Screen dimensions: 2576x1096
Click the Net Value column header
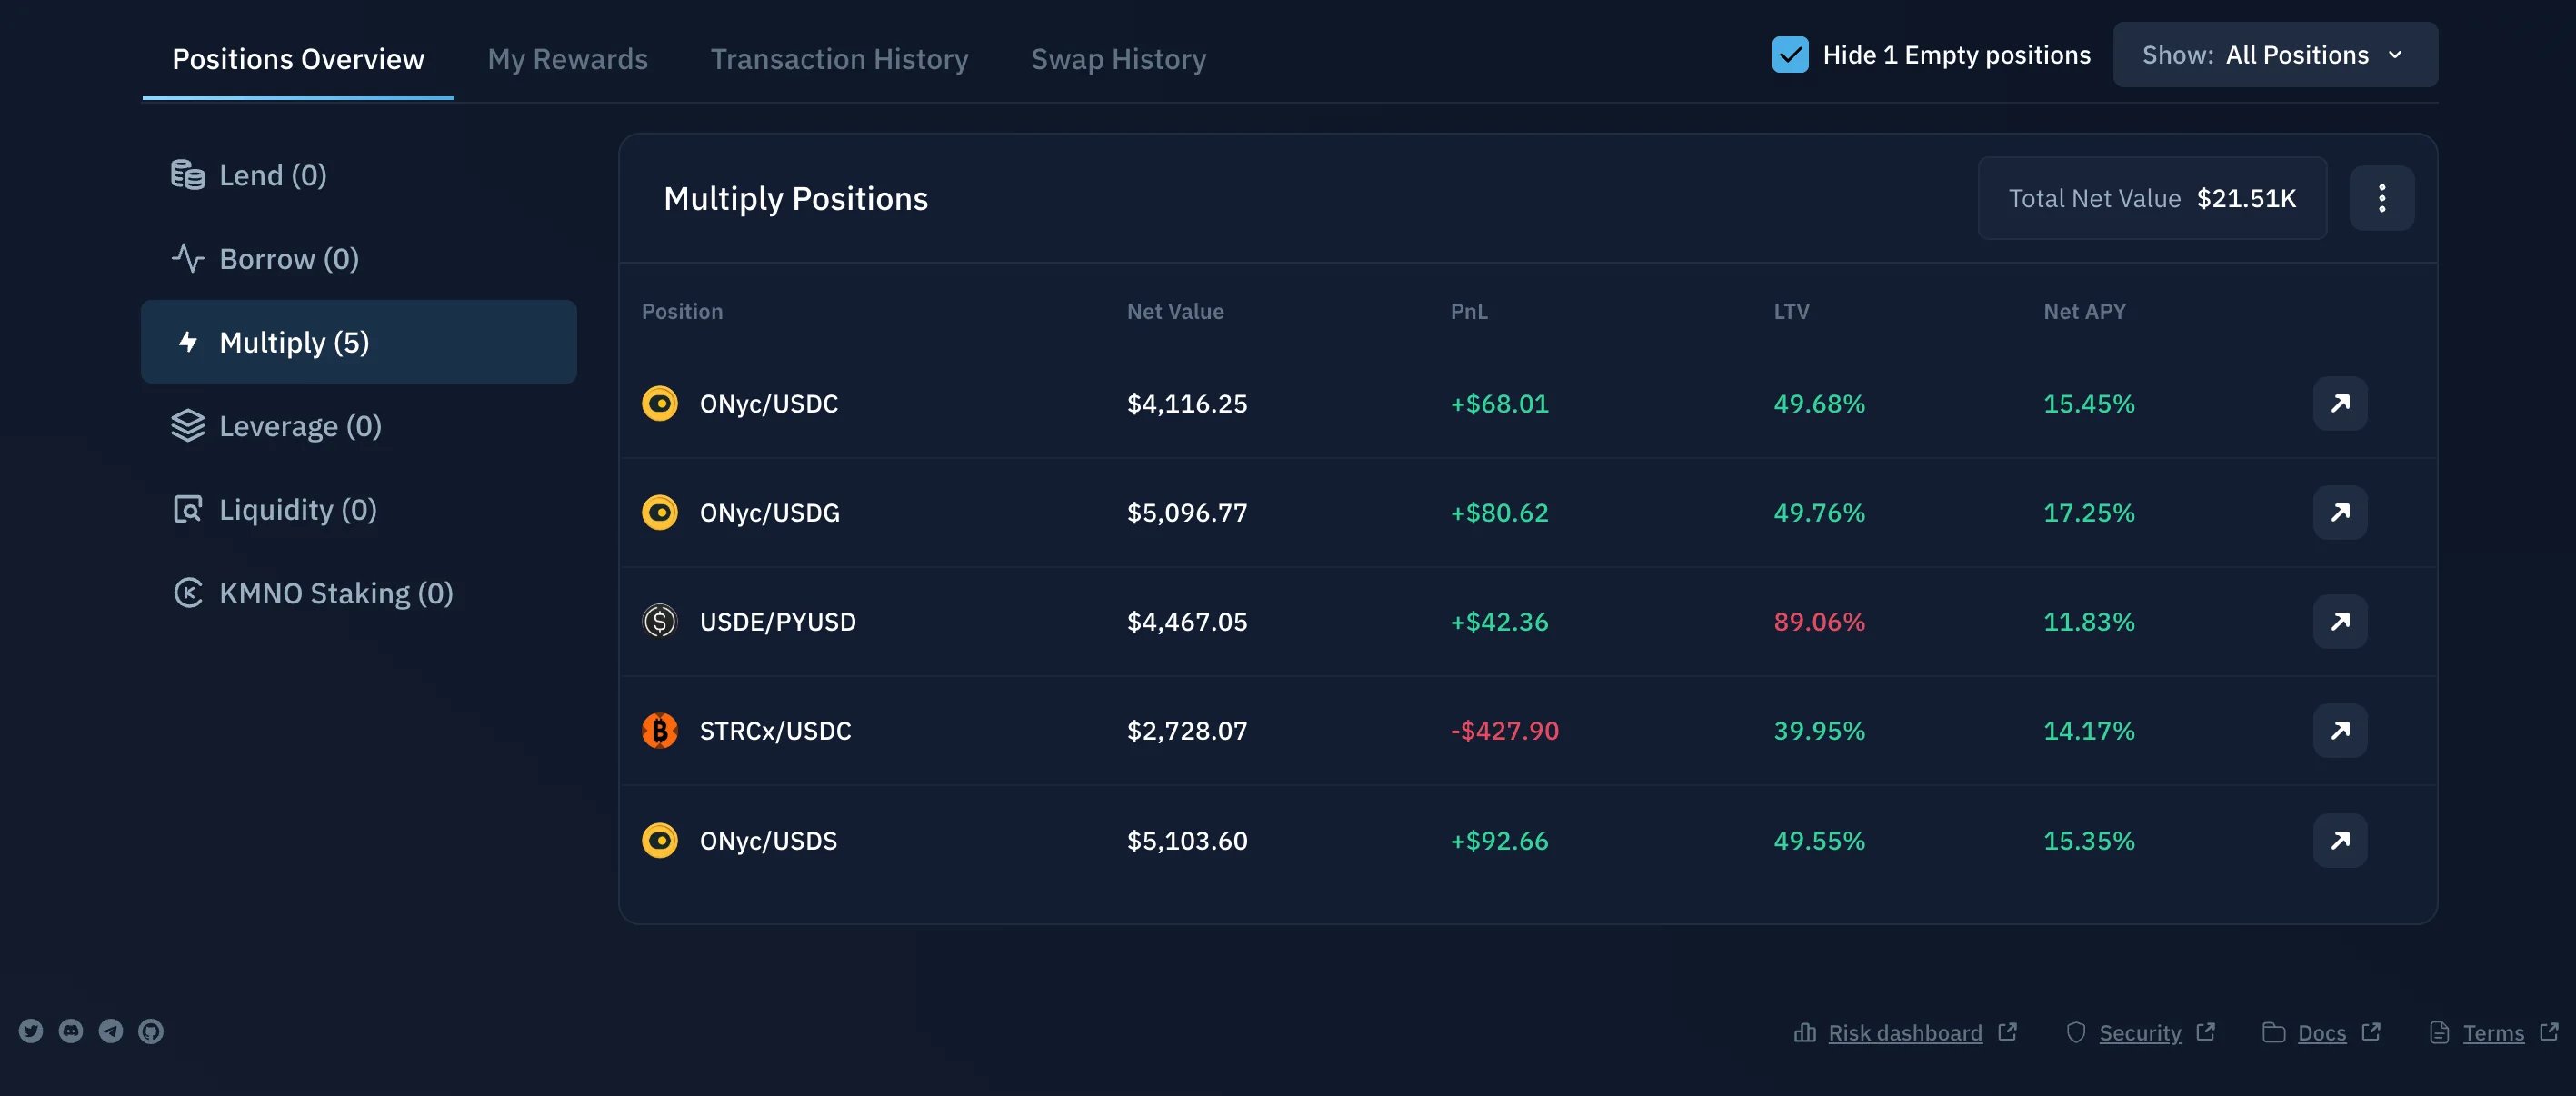[x=1175, y=311]
